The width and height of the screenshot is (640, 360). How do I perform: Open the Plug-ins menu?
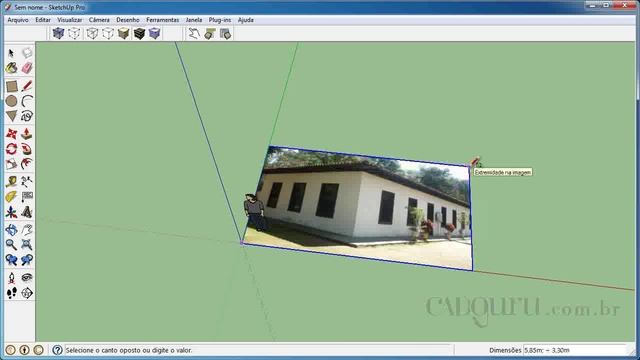coord(220,20)
